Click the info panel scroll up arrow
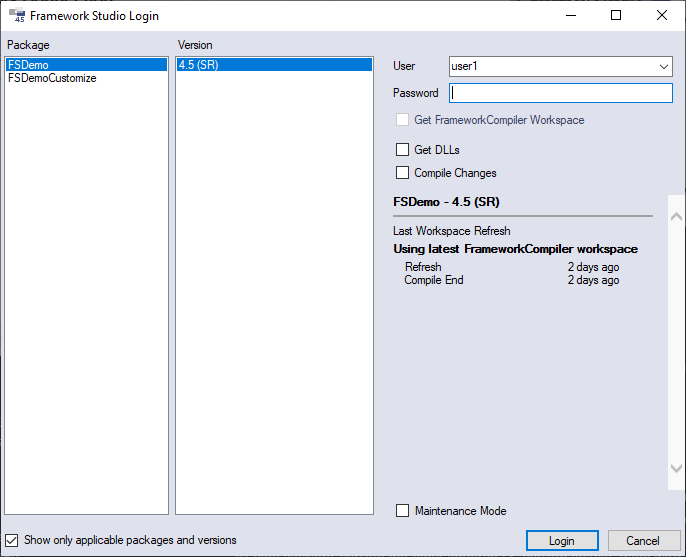Screen dimensions: 686x557 [676, 216]
